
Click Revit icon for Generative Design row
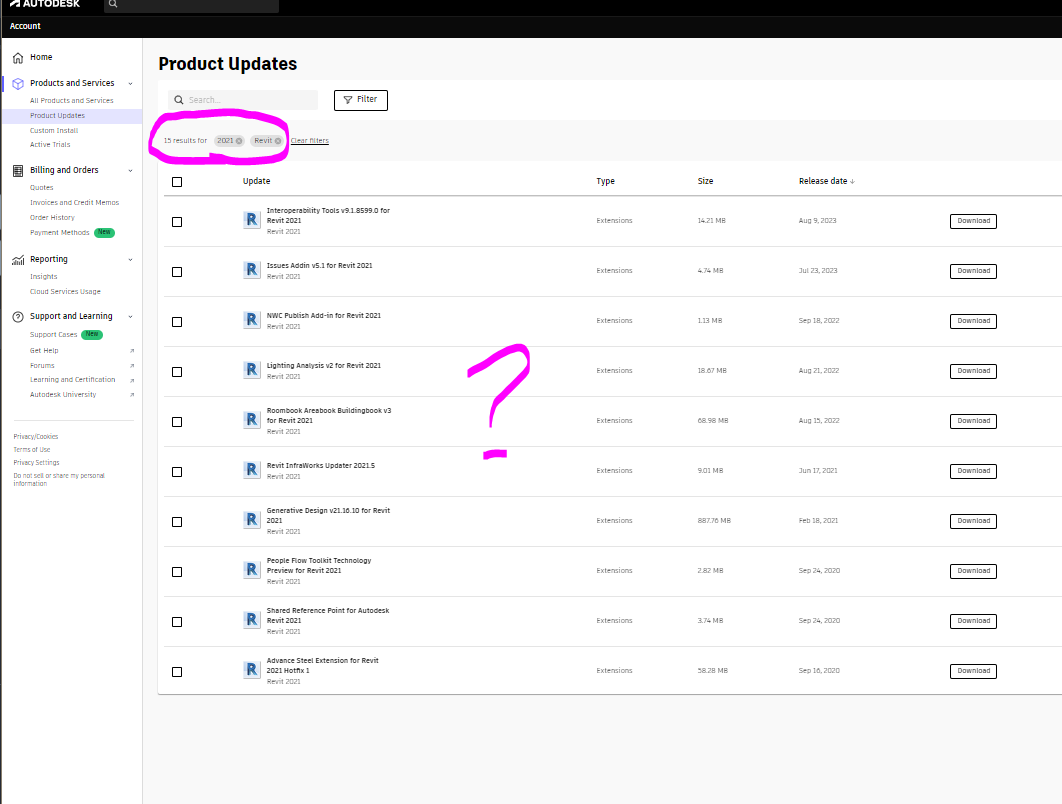pos(252,520)
